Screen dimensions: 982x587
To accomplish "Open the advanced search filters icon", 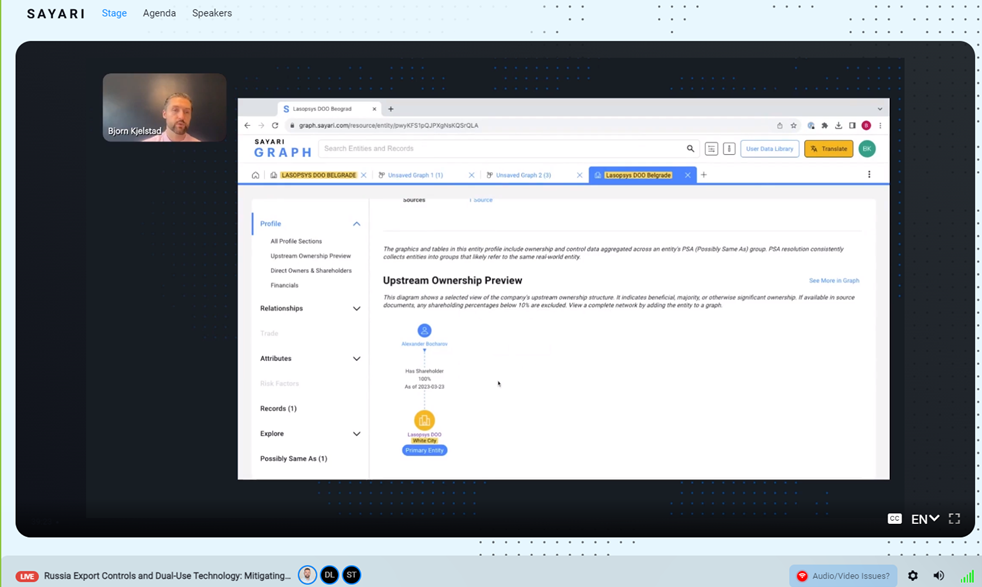I will tap(711, 148).
